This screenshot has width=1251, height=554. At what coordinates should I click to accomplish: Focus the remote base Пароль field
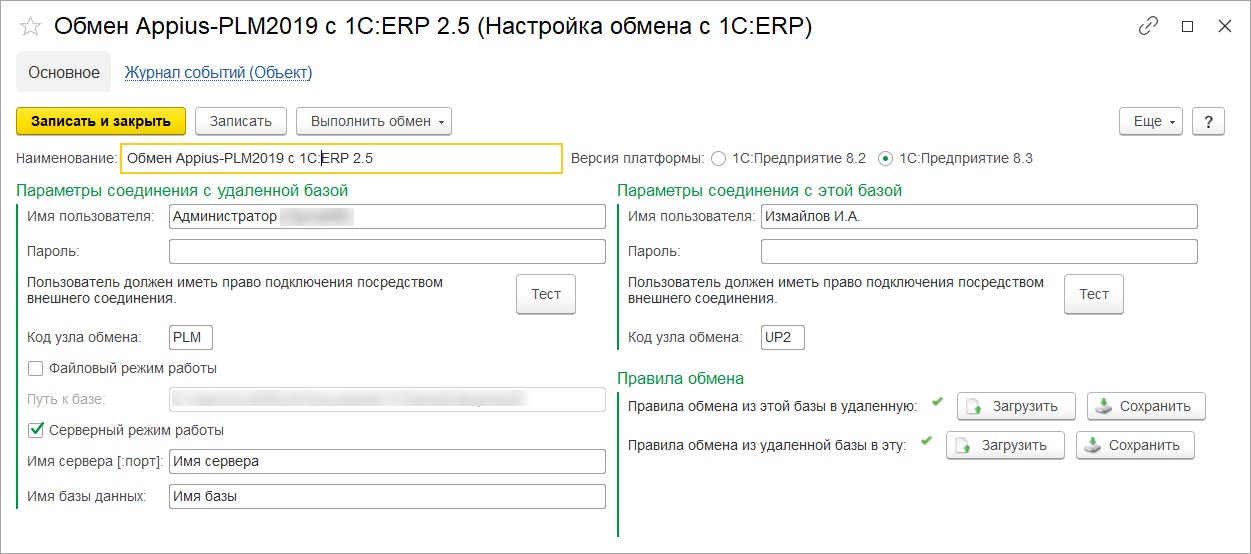click(x=387, y=251)
